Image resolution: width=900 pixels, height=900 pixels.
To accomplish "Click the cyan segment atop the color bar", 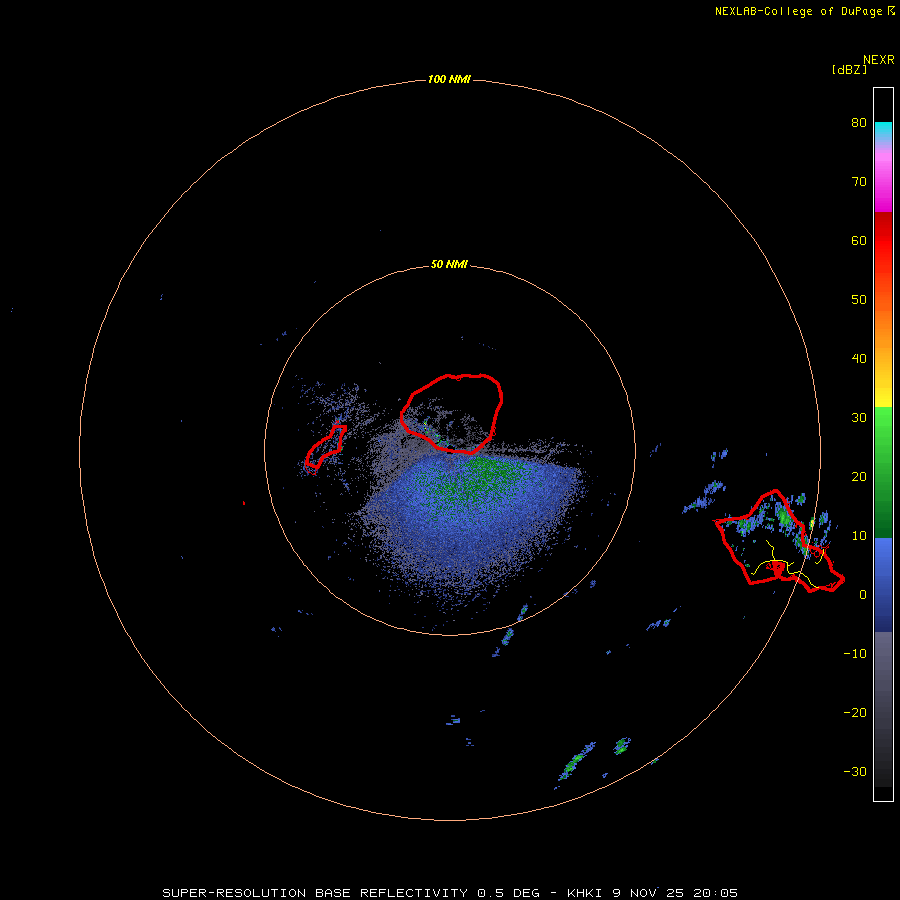I will (883, 129).
